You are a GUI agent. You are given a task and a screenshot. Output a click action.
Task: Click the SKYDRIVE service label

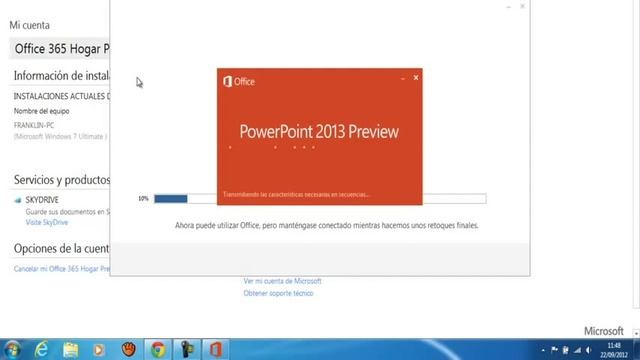click(x=42, y=200)
